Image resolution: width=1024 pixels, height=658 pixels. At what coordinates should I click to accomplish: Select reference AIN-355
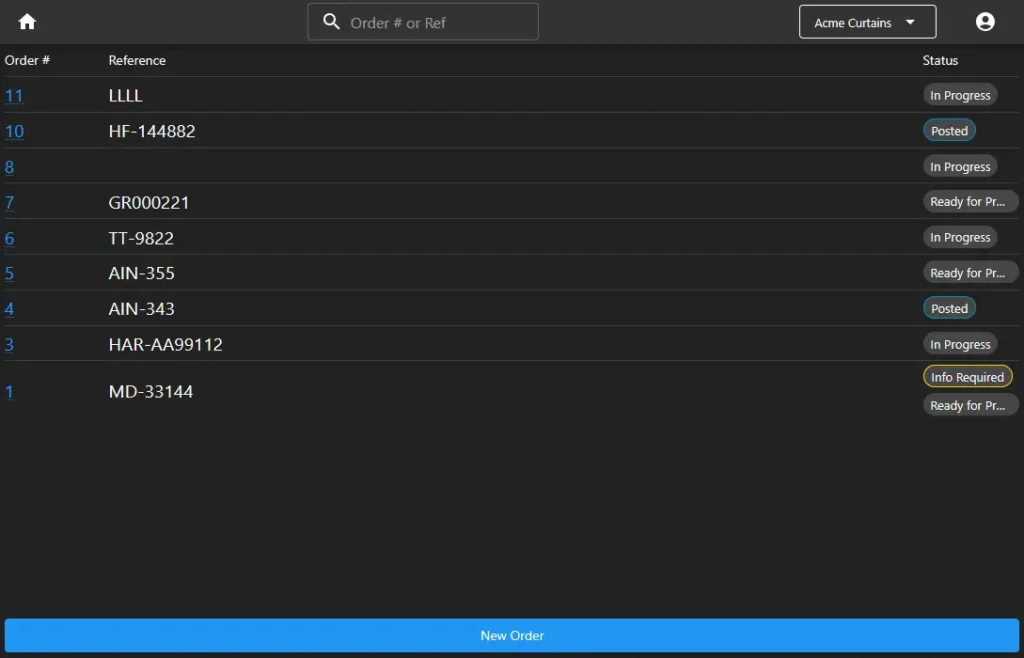pyautogui.click(x=142, y=273)
